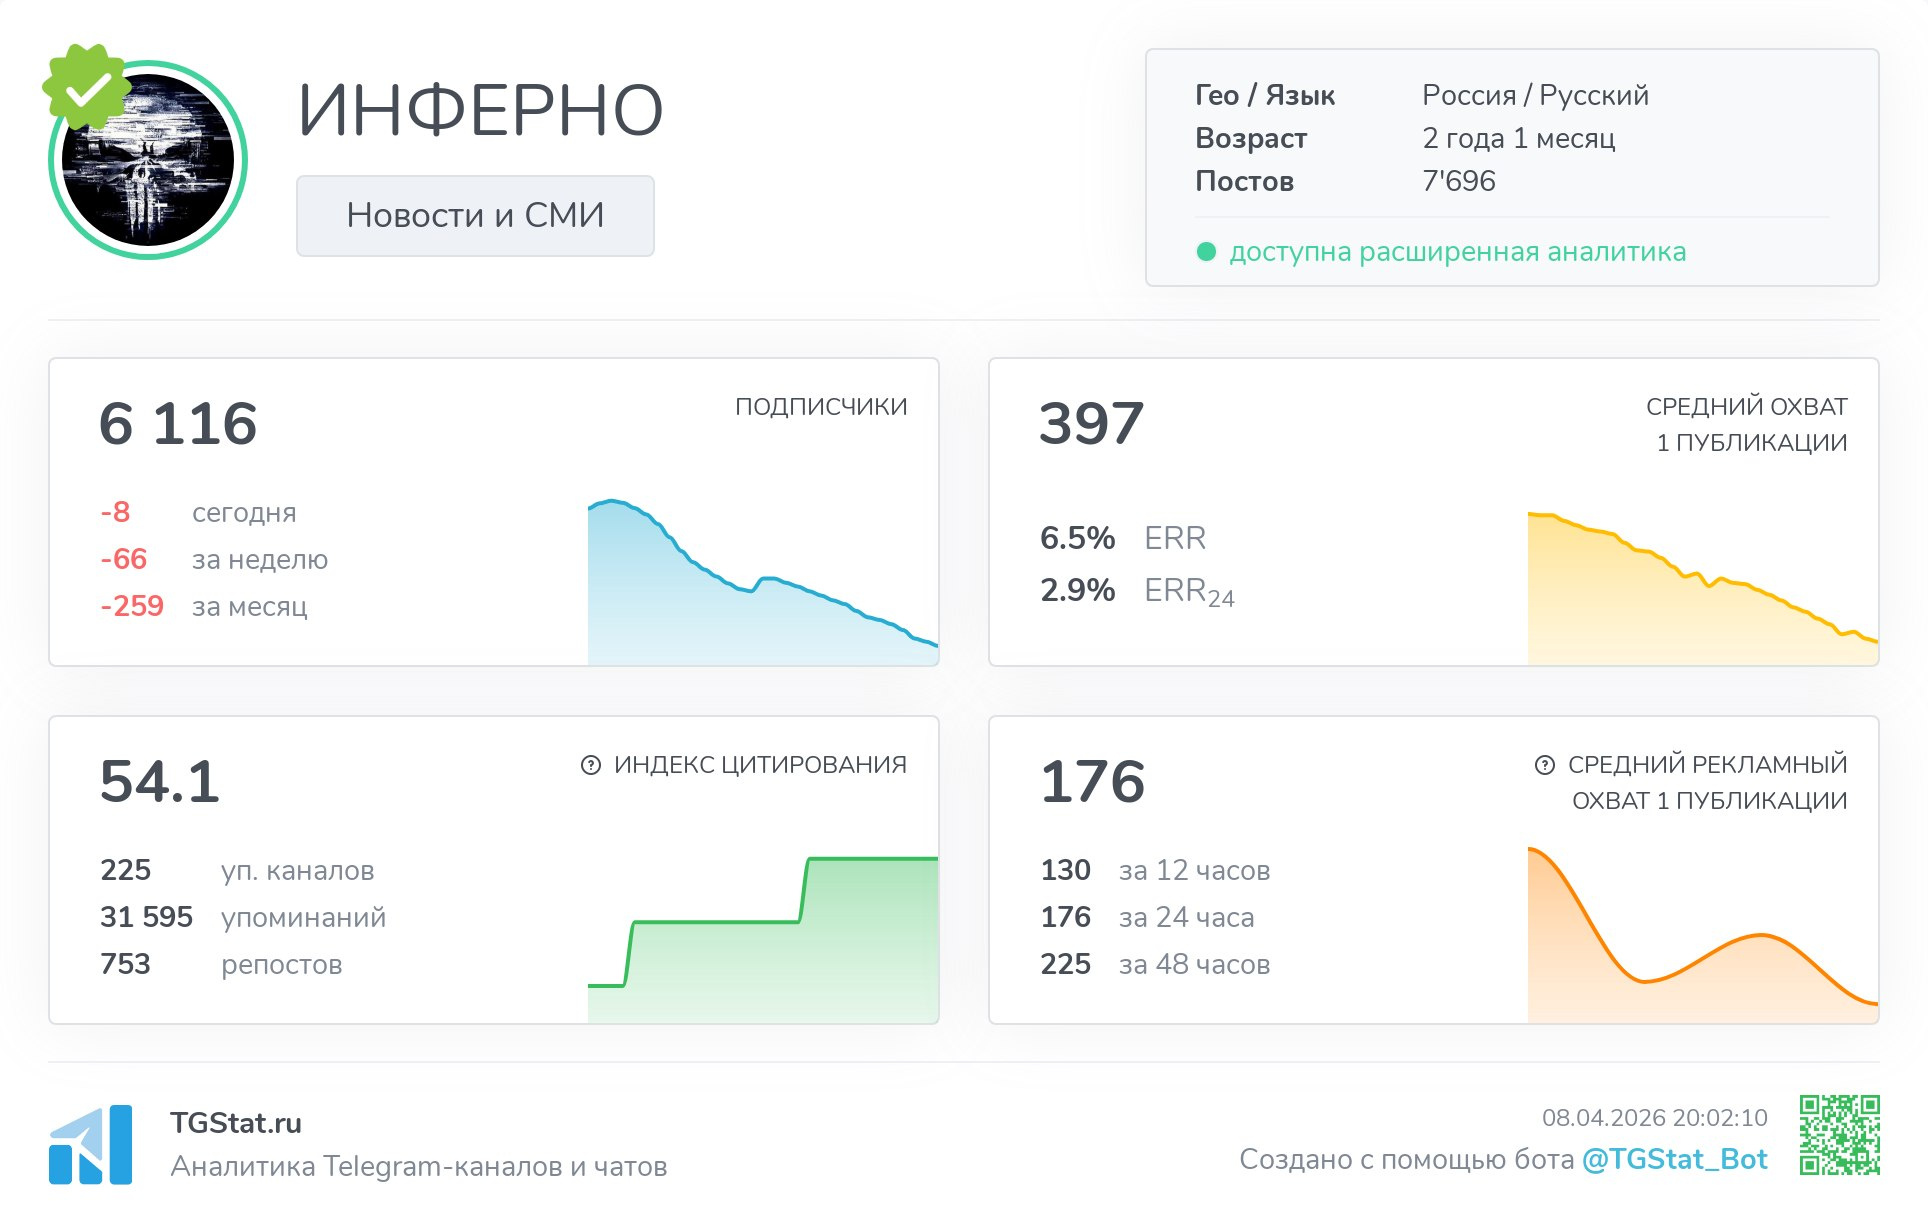Click the 6 116 subscribers count

(178, 423)
